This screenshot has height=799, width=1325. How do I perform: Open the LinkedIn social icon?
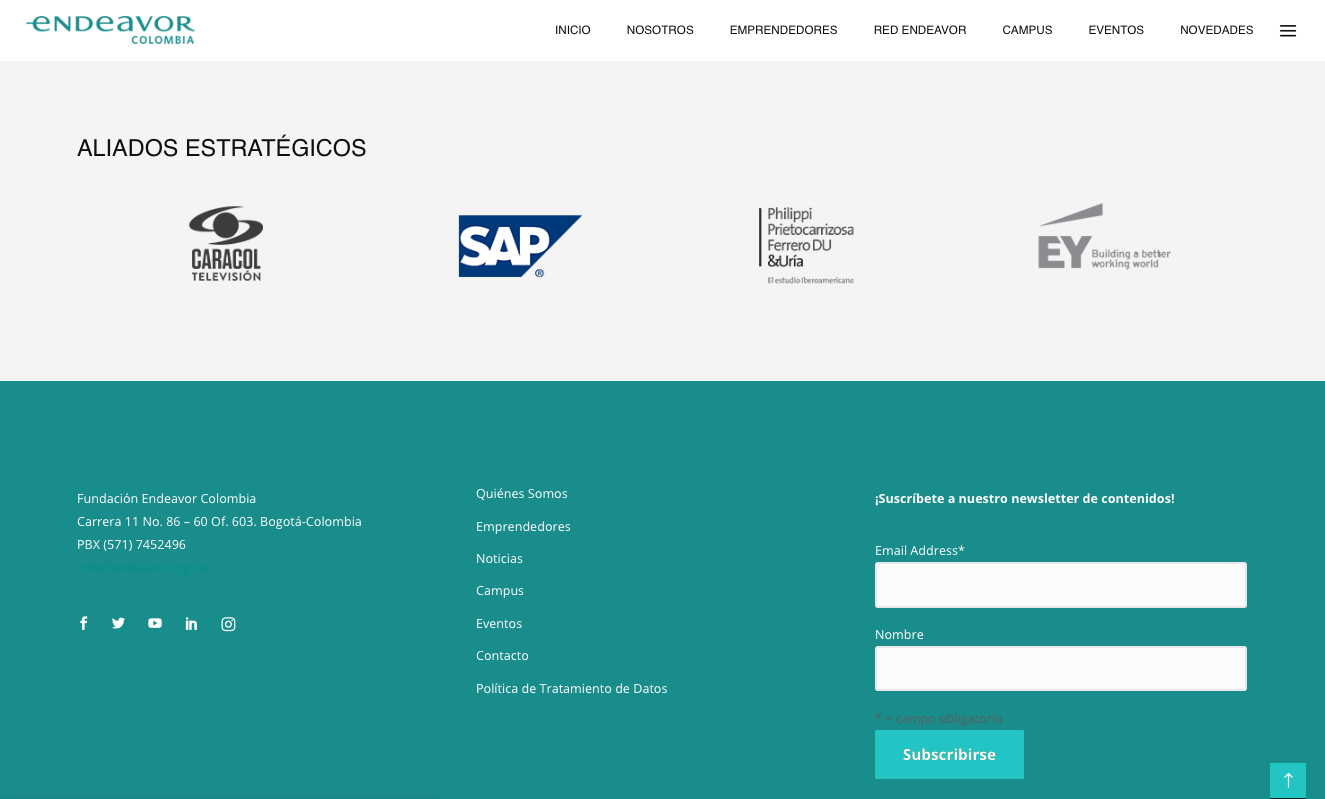click(x=191, y=624)
